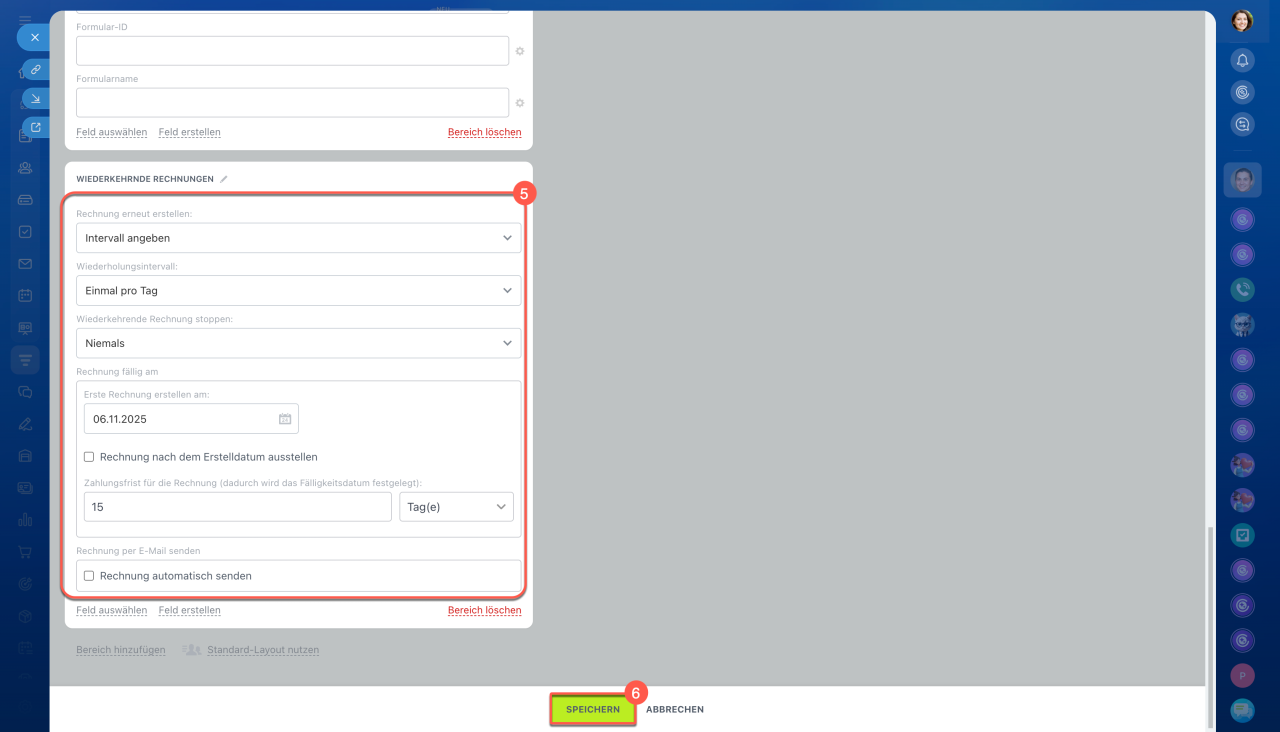Enable "Rechnung nach dem Erstelldatum ausstellen" checkbox
The width and height of the screenshot is (1280, 732).
(x=89, y=457)
